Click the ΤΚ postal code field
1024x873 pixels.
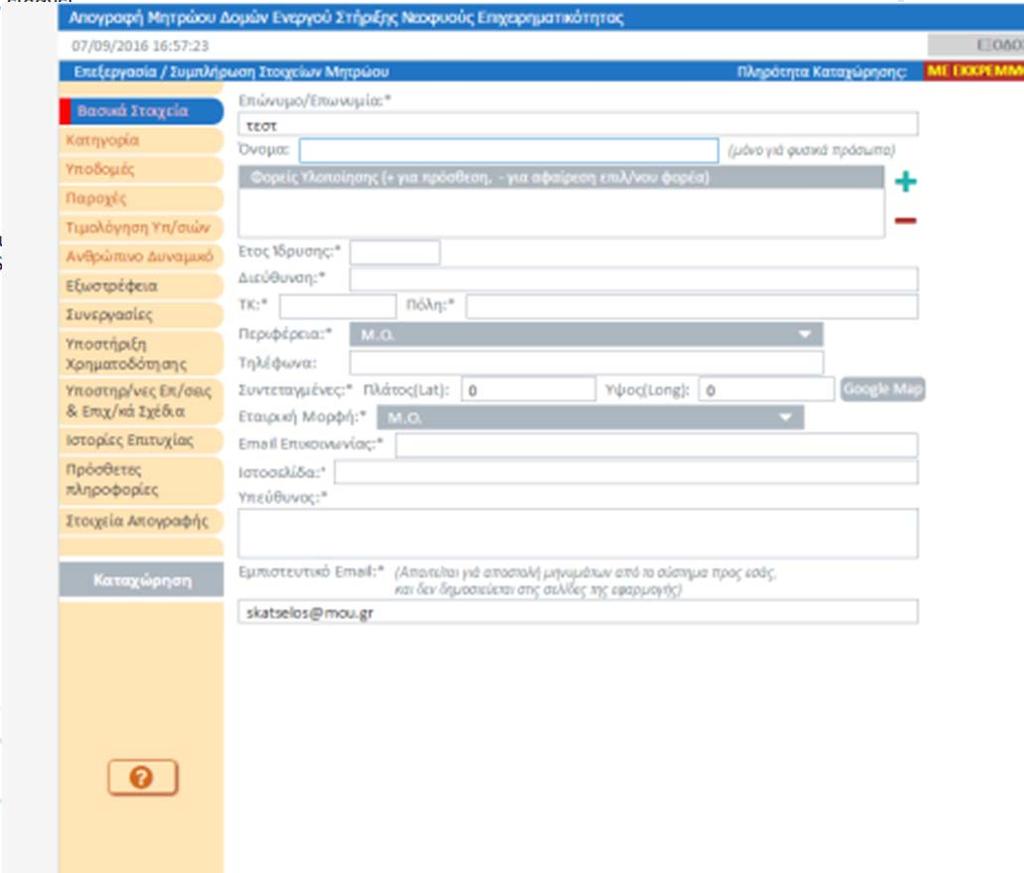point(338,306)
